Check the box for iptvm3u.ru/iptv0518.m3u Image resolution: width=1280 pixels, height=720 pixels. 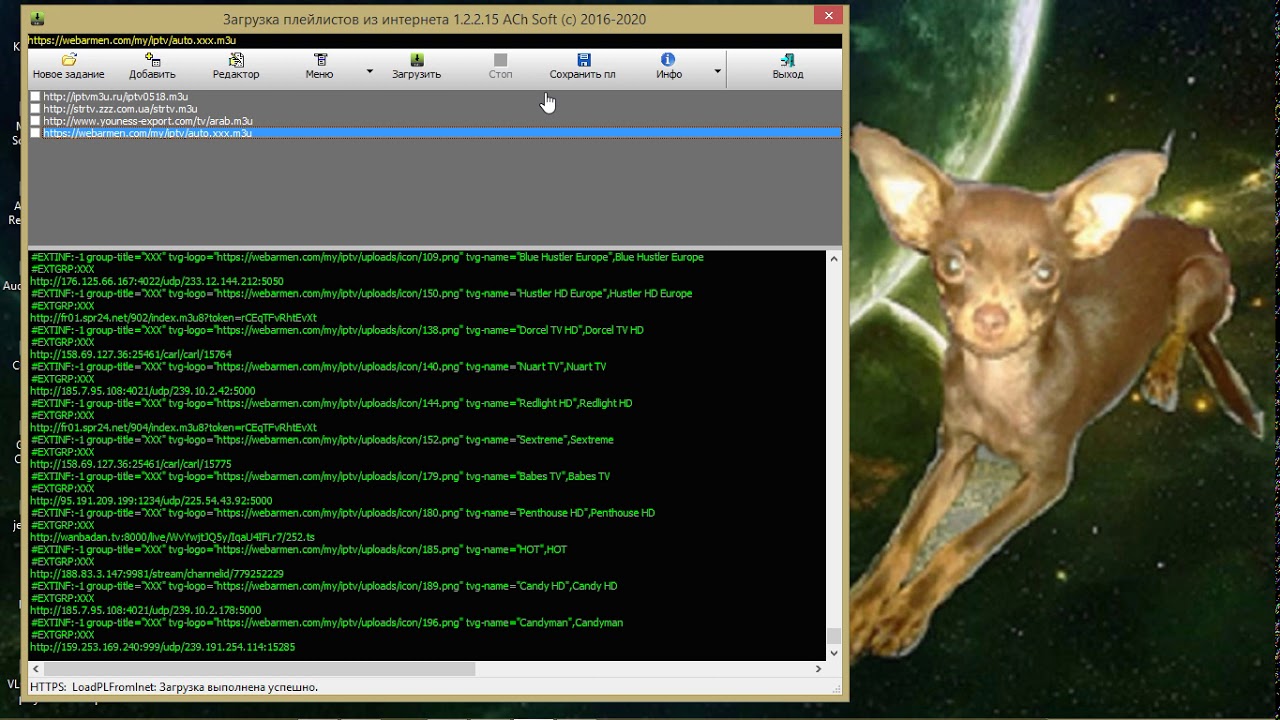(x=36, y=97)
